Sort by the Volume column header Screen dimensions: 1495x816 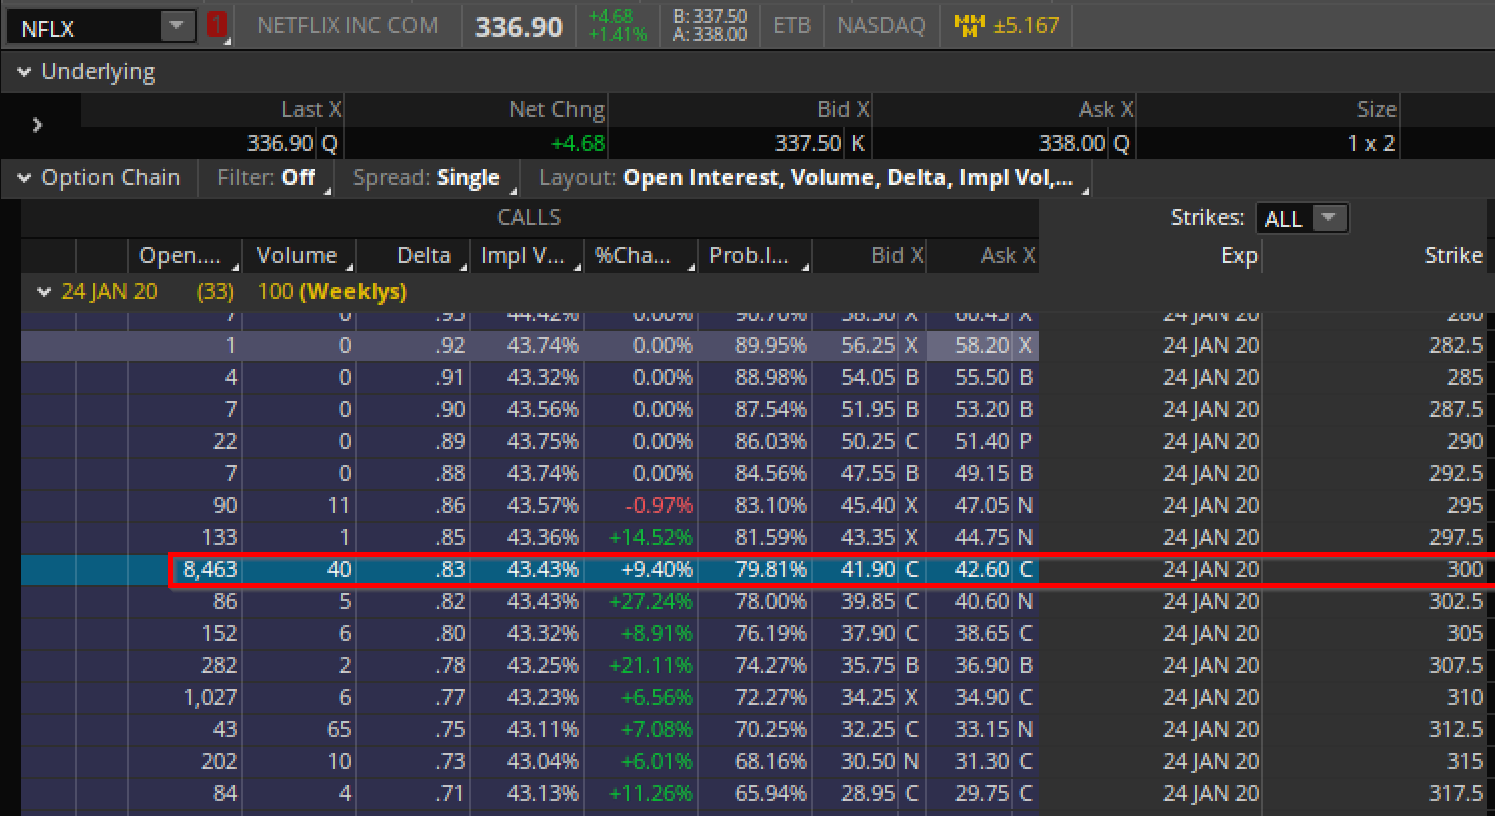(299, 256)
